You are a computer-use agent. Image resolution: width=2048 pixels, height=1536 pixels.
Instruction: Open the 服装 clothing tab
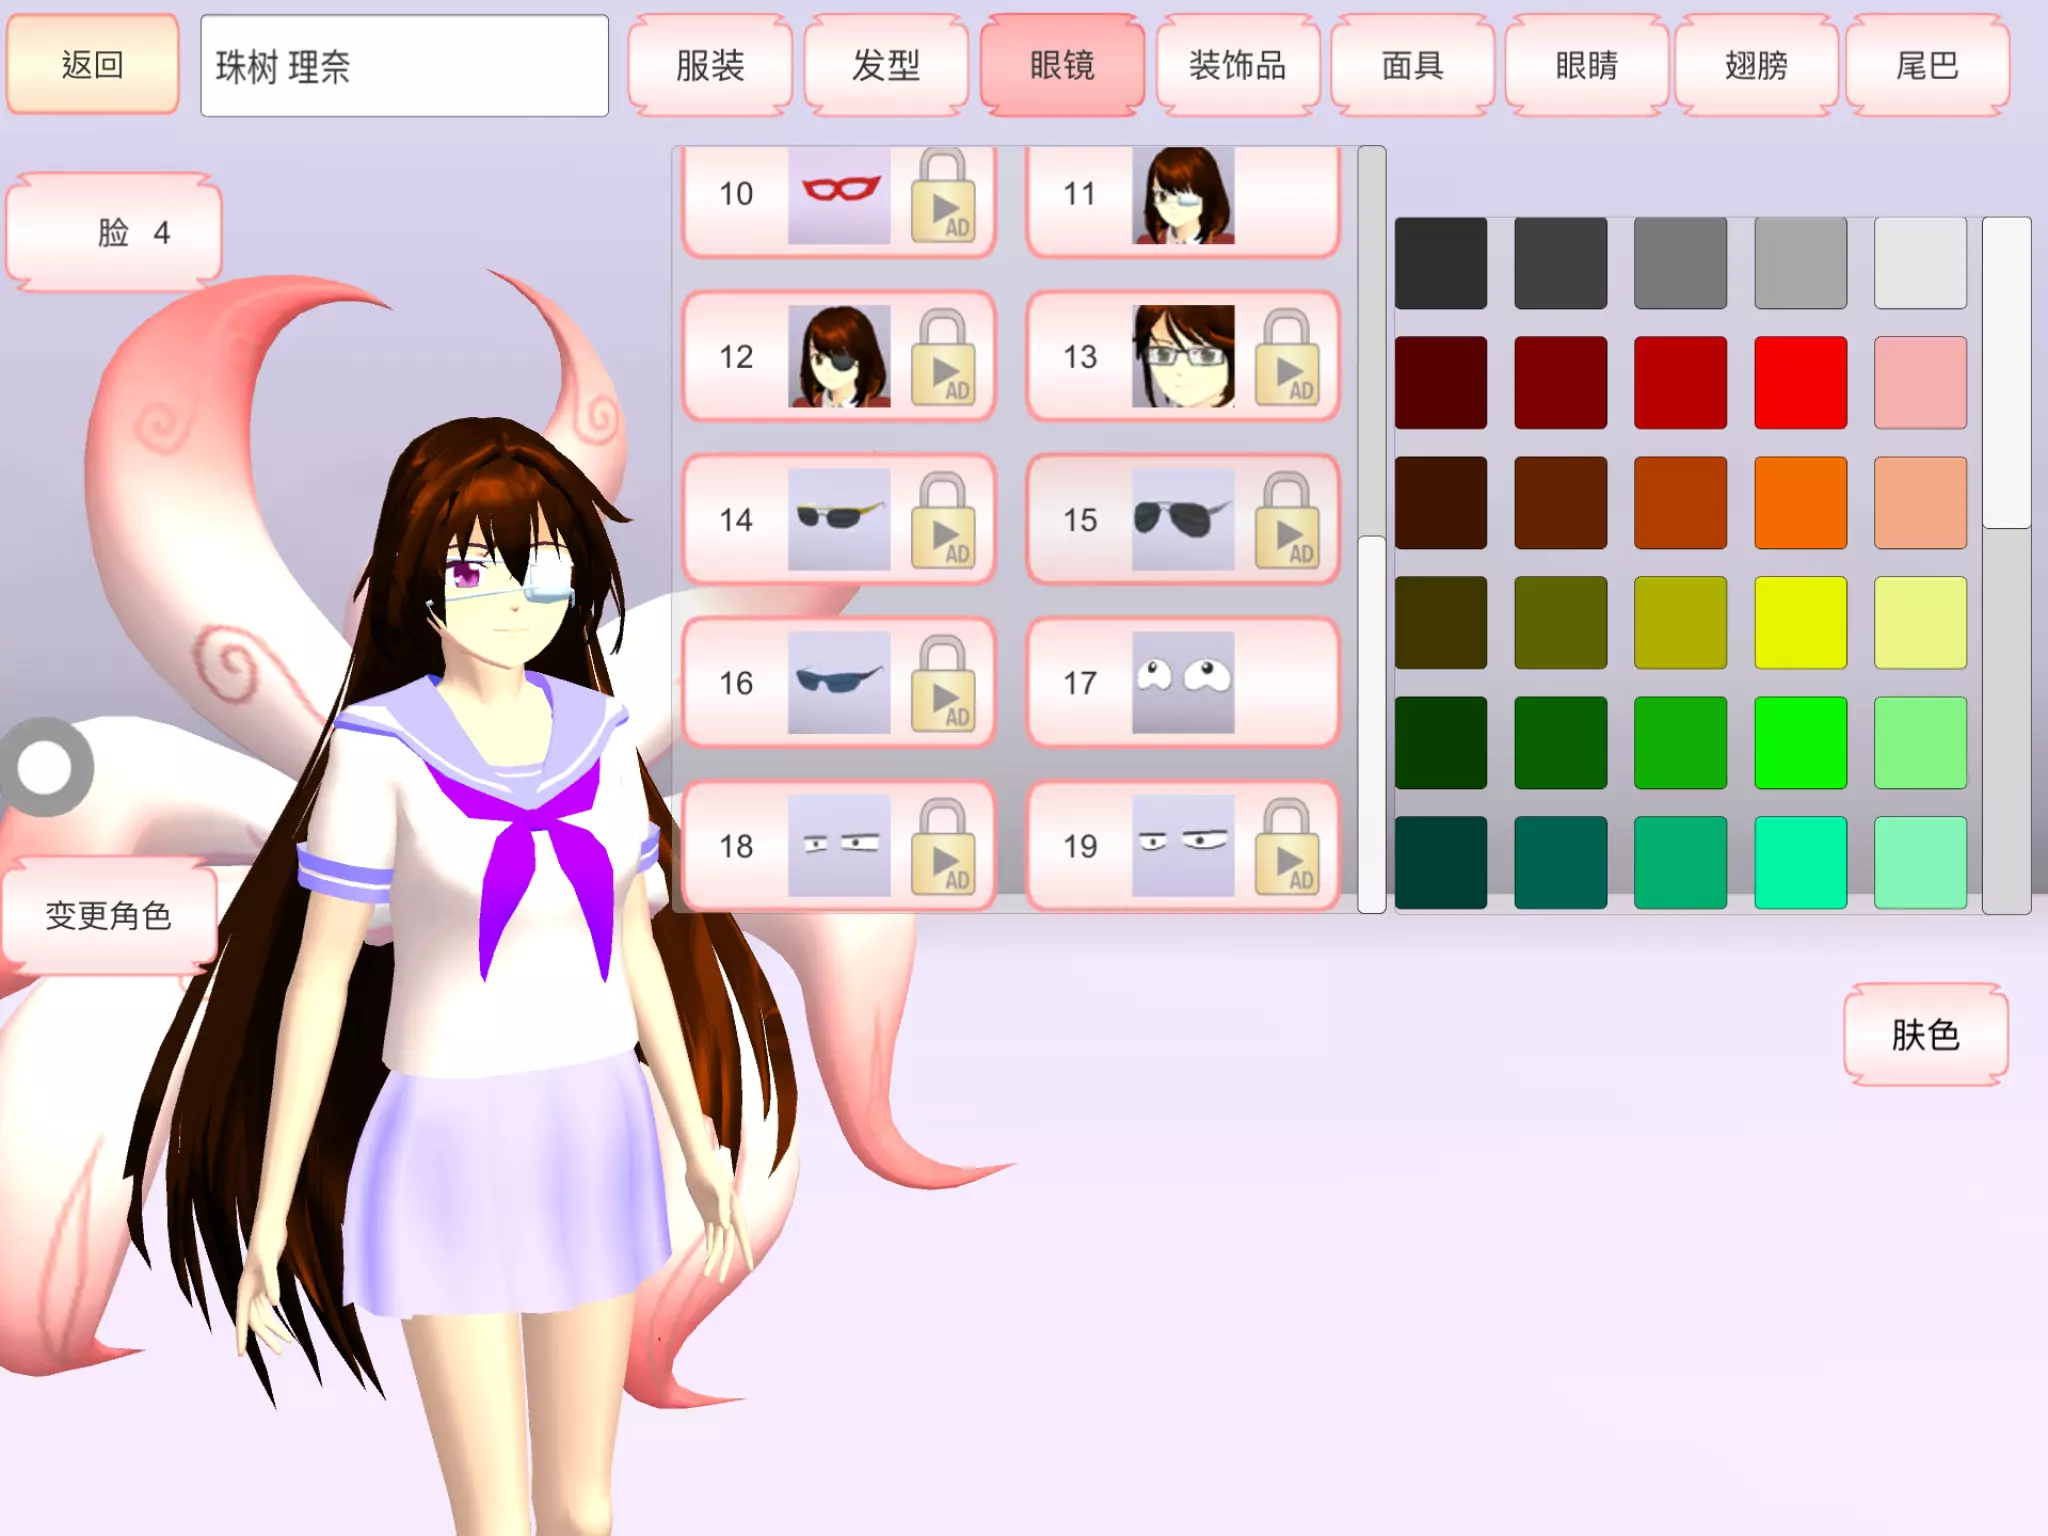click(710, 66)
